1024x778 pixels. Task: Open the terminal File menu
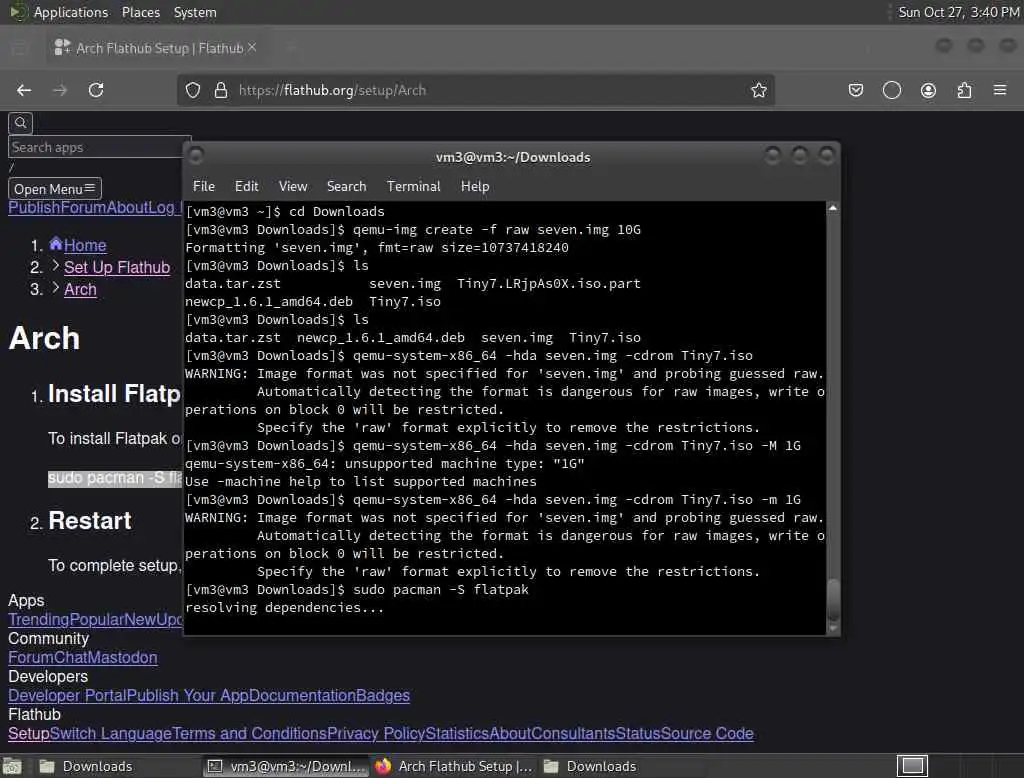coord(204,186)
